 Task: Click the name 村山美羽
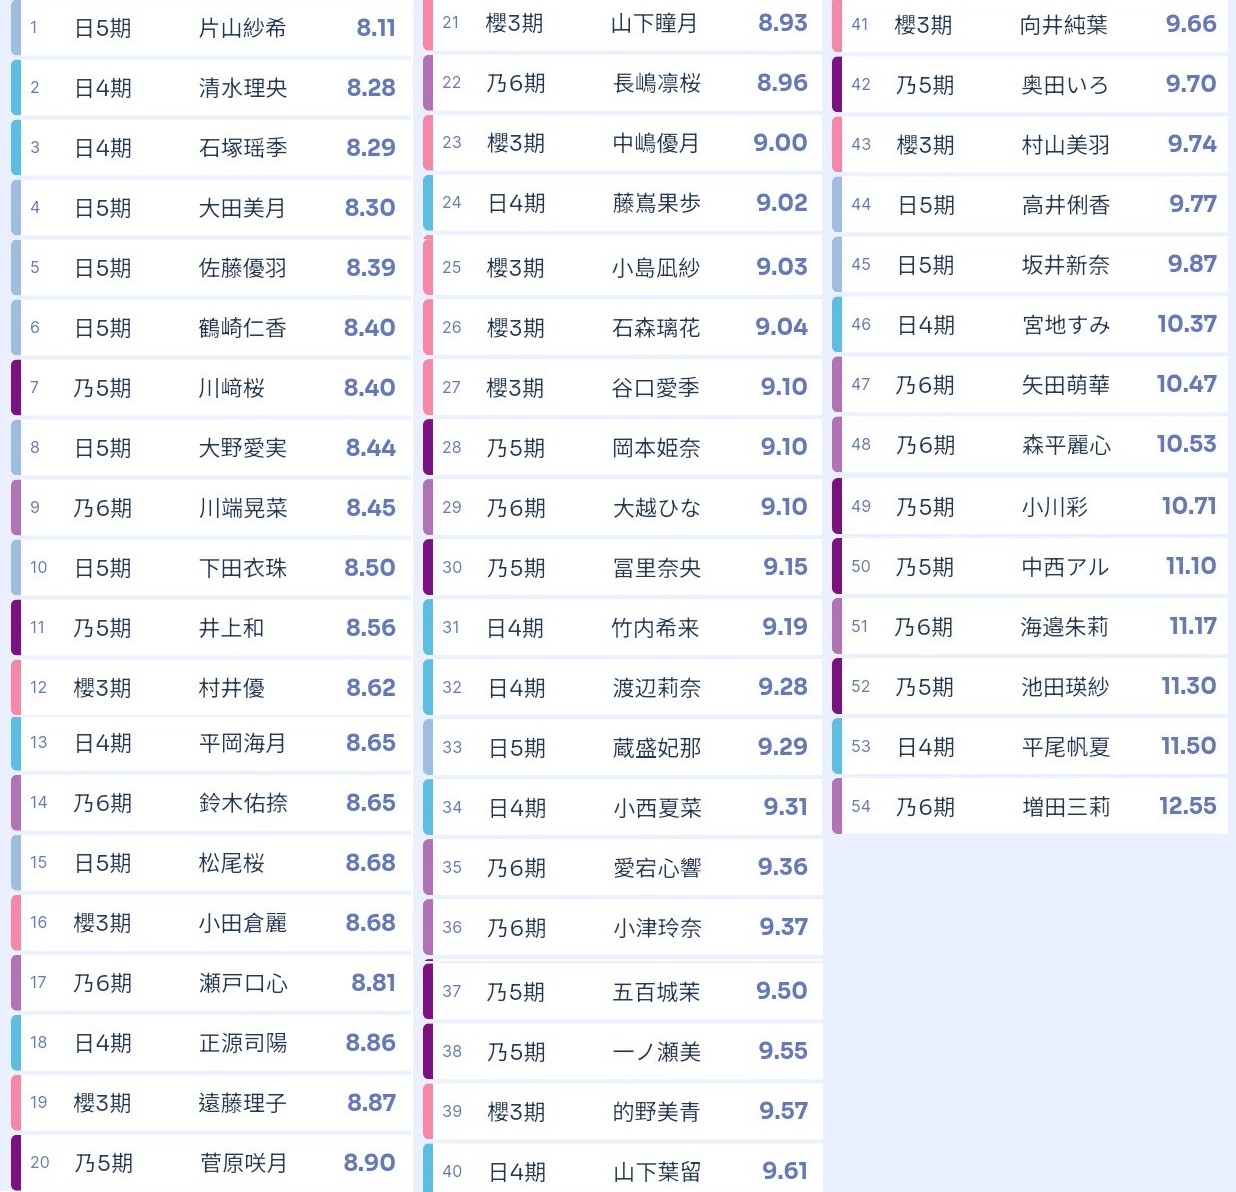pyautogui.click(x=1064, y=145)
